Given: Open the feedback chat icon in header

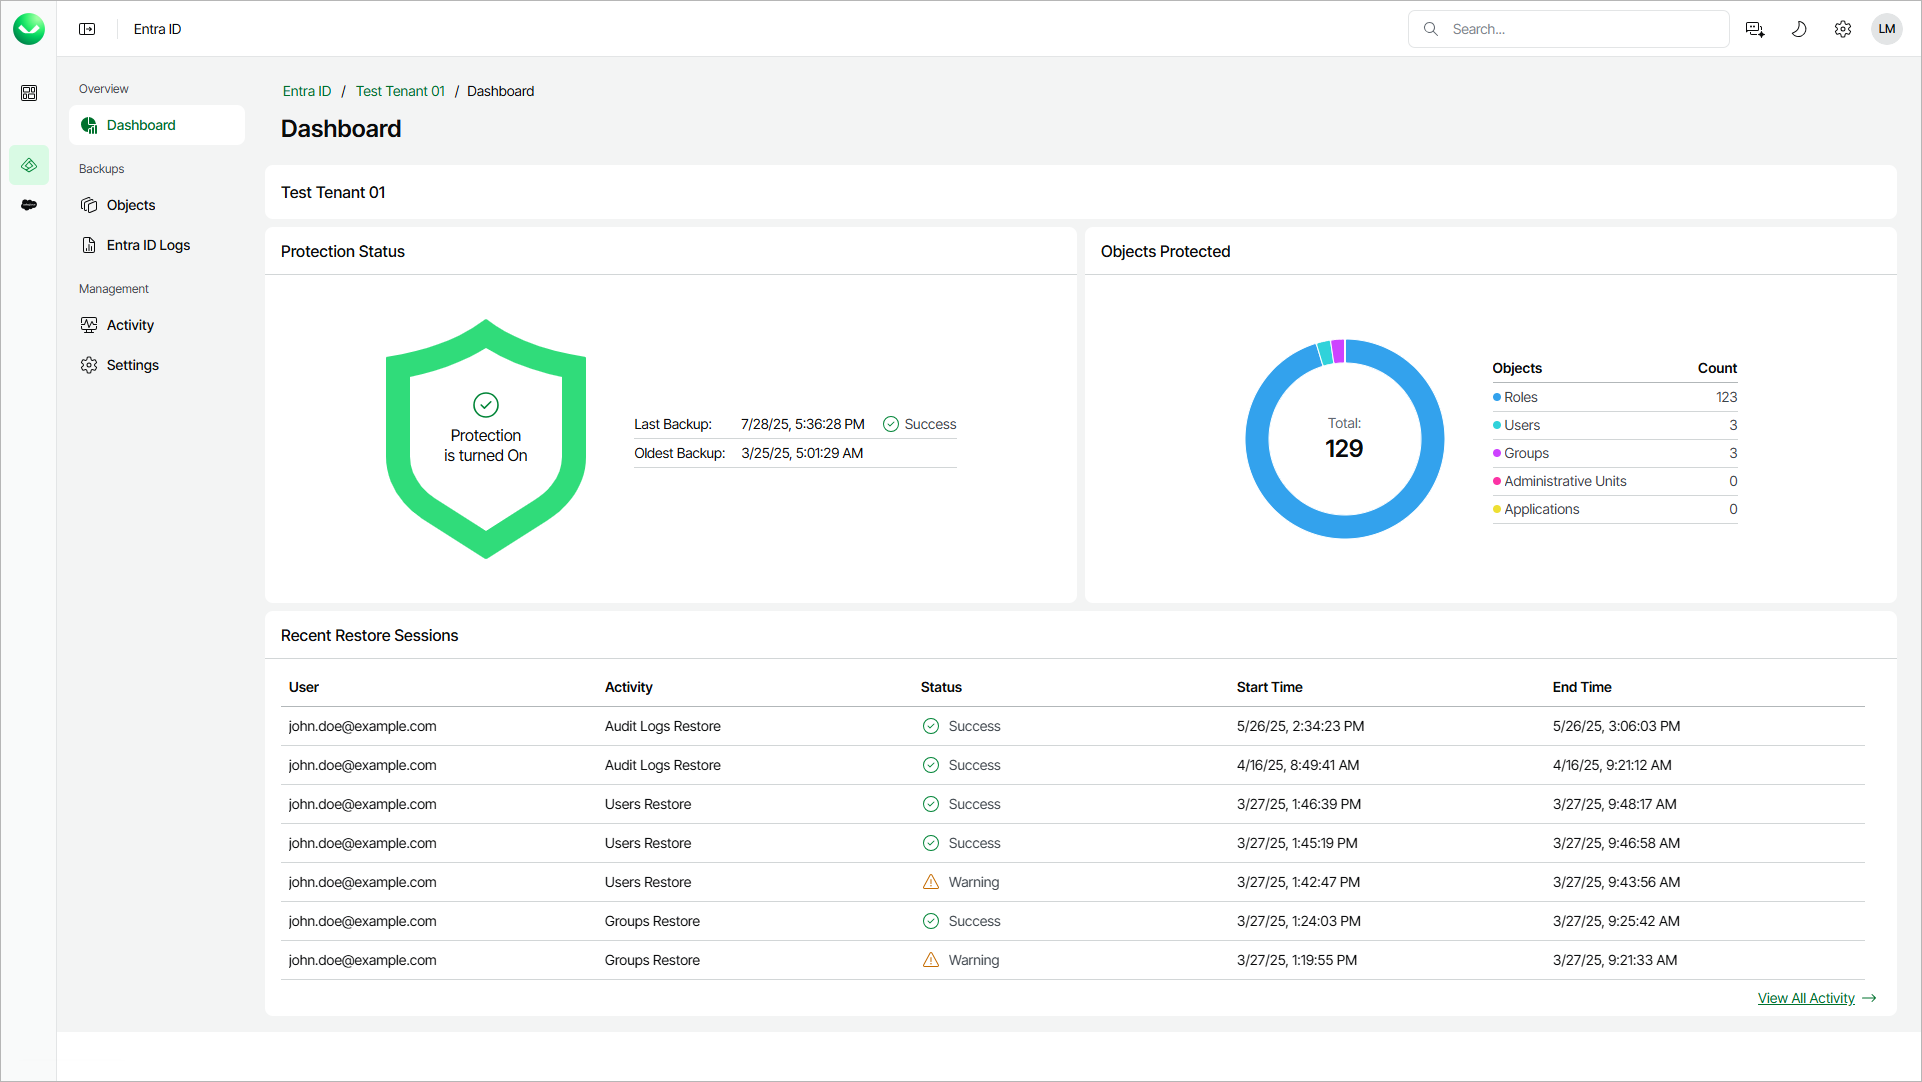Looking at the screenshot, I should tap(1755, 29).
